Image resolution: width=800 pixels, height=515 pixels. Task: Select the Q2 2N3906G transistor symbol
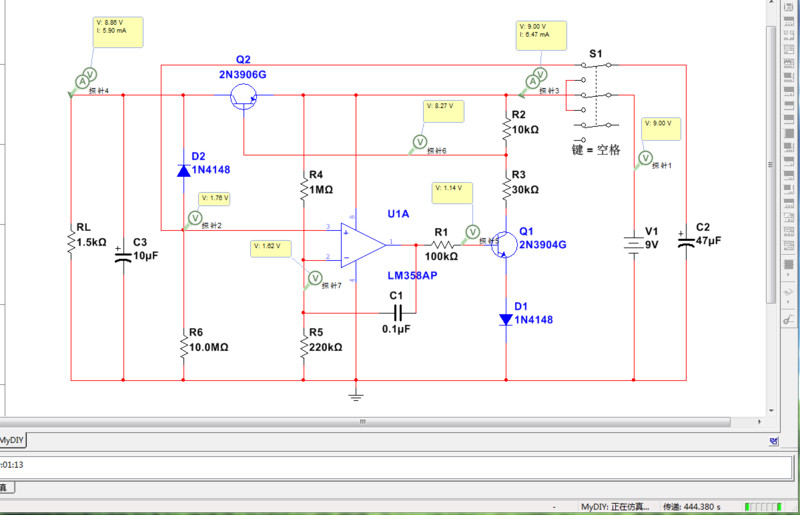(x=243, y=96)
